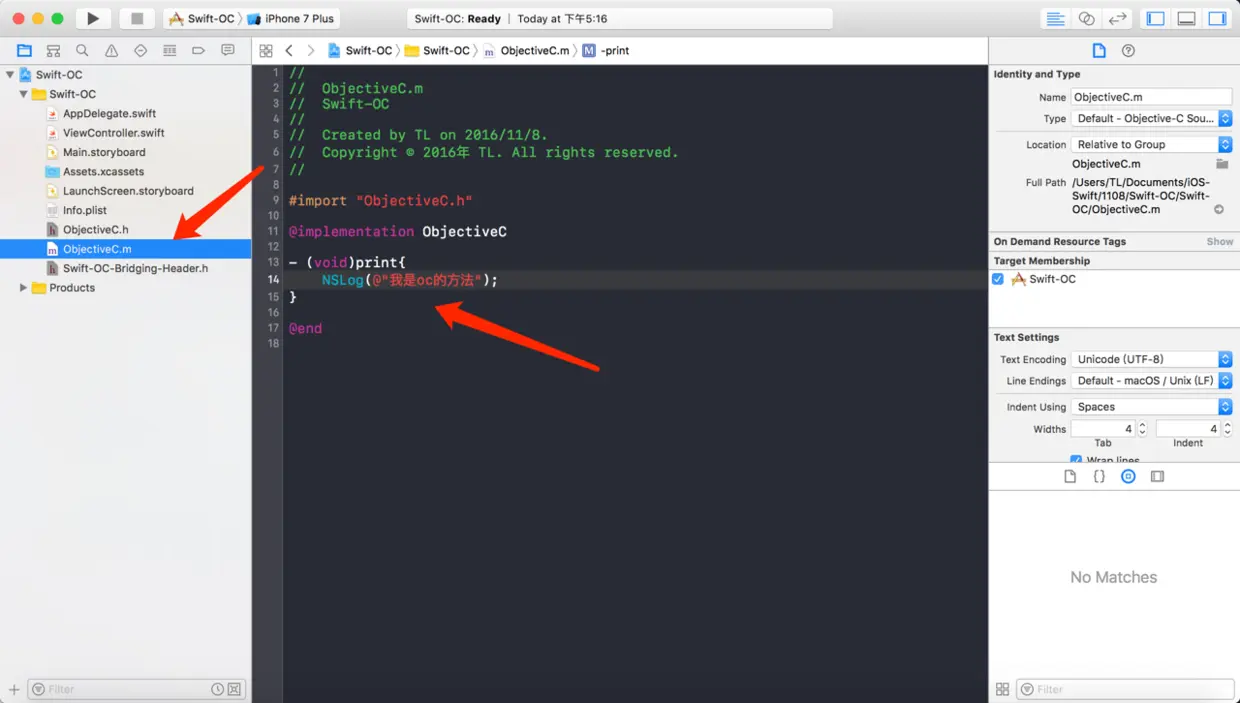This screenshot has width=1240, height=703.
Task: Open the Project navigator
Action: [24, 50]
